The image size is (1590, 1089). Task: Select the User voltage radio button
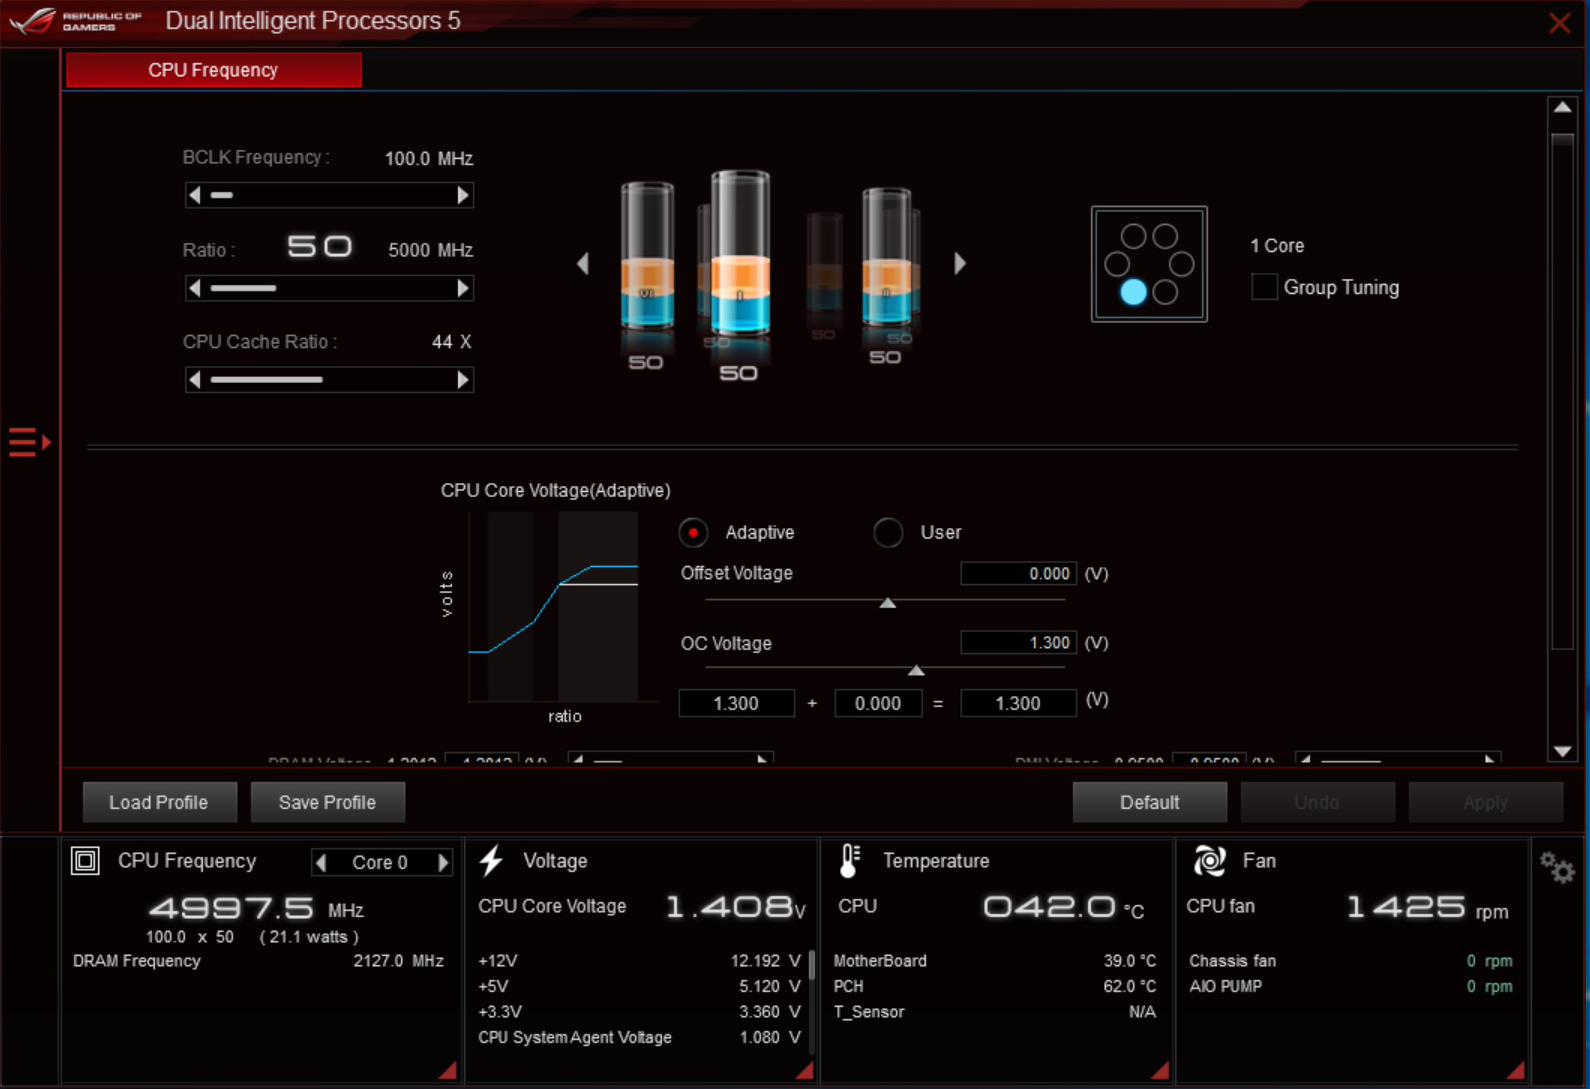[x=888, y=532]
